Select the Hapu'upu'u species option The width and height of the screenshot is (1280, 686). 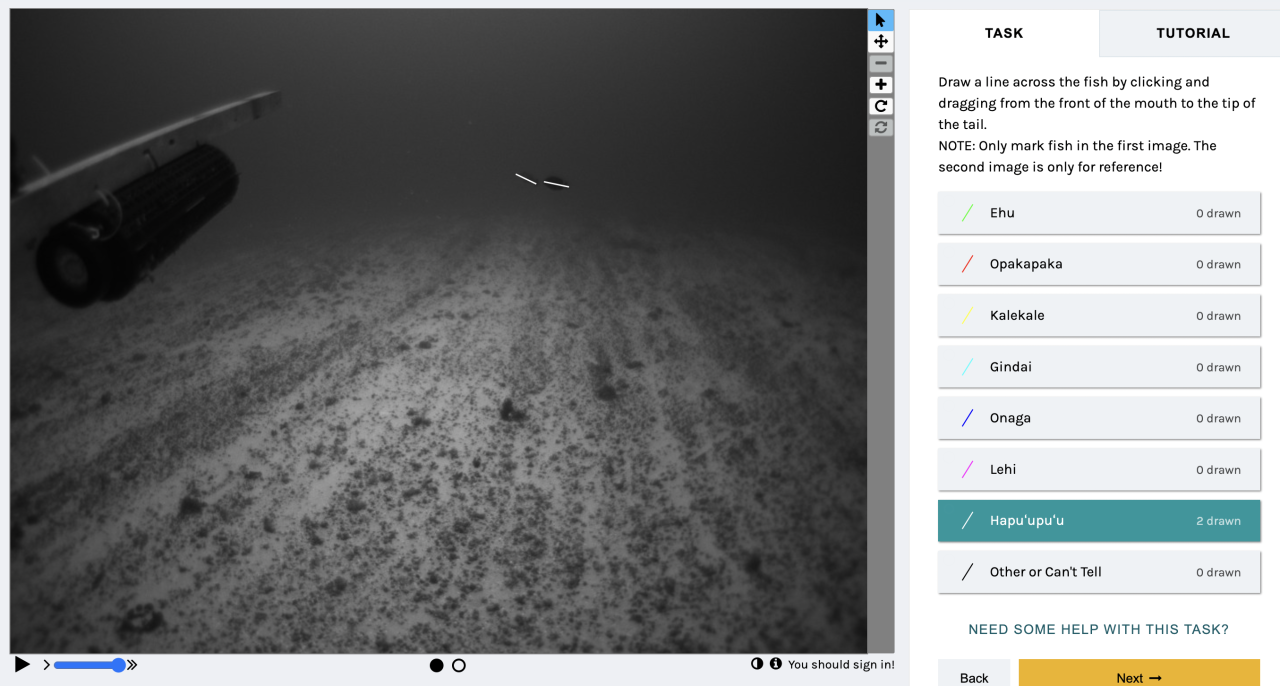point(1099,521)
